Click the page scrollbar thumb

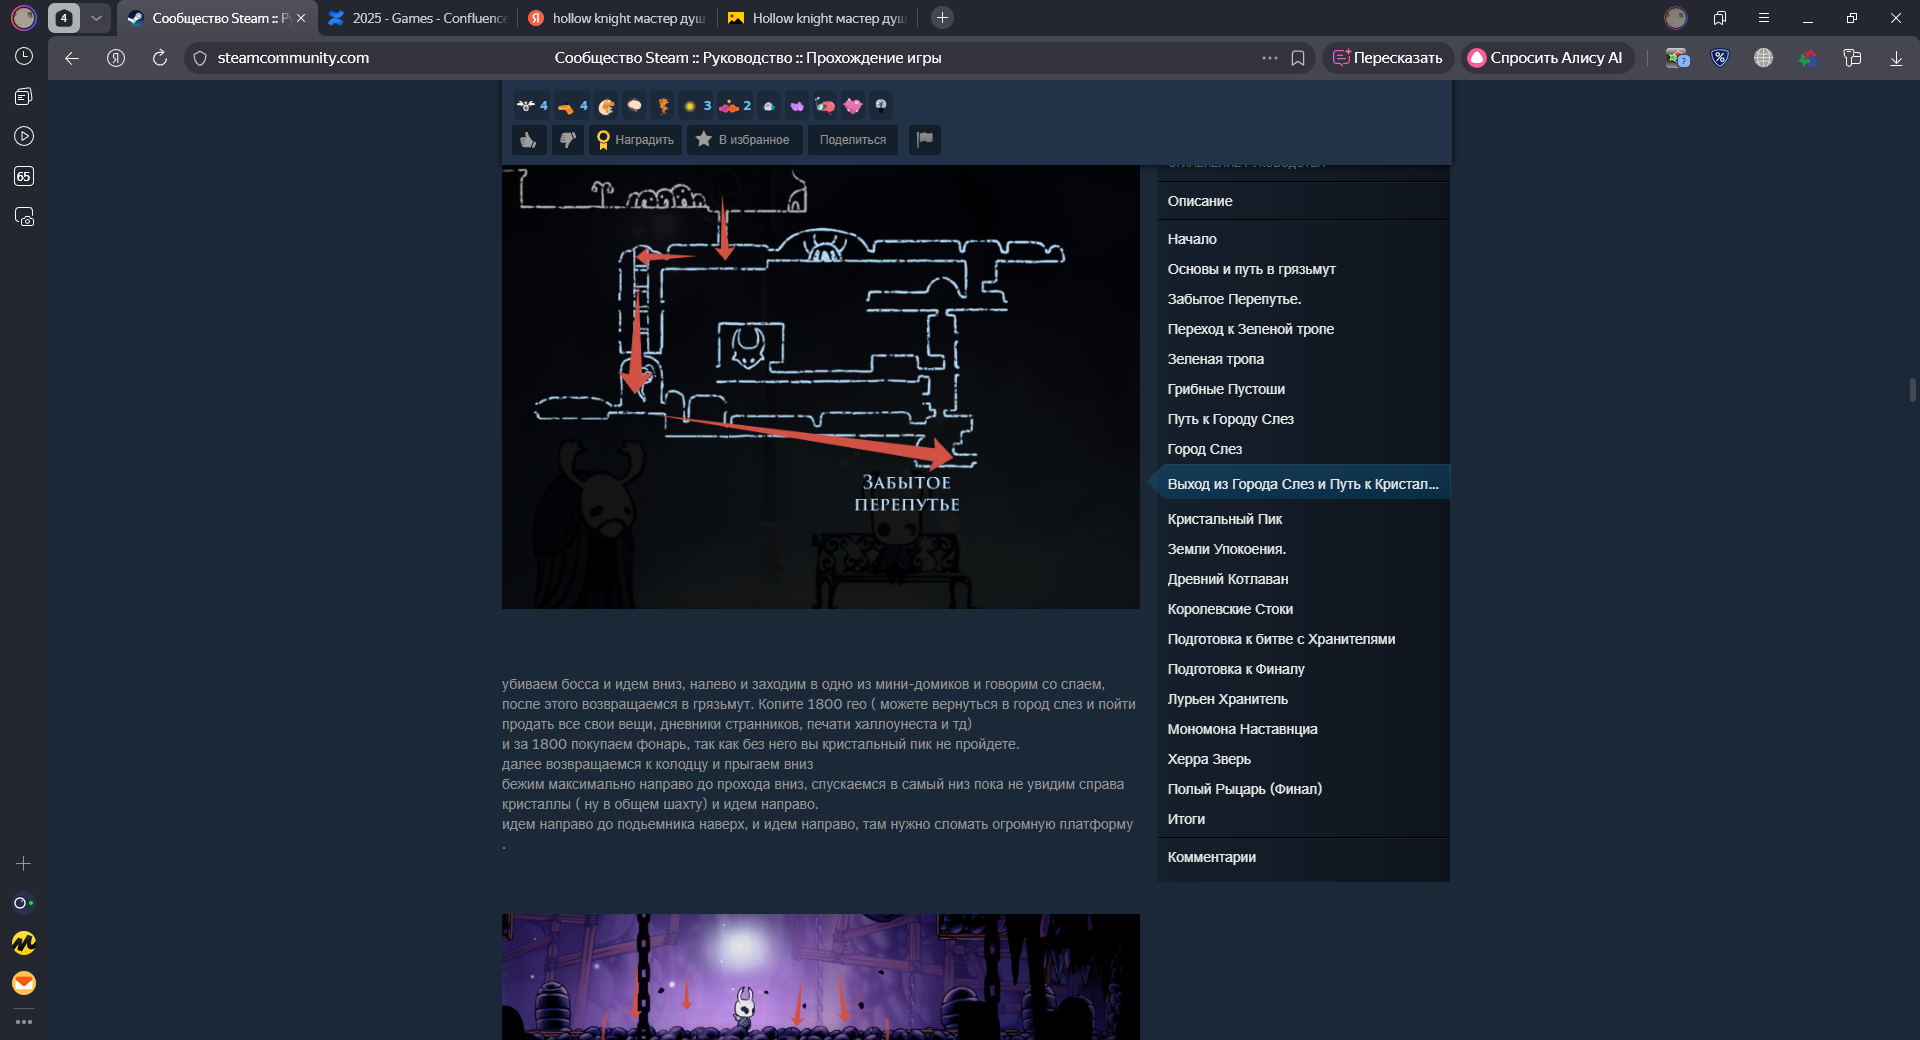coord(1912,389)
